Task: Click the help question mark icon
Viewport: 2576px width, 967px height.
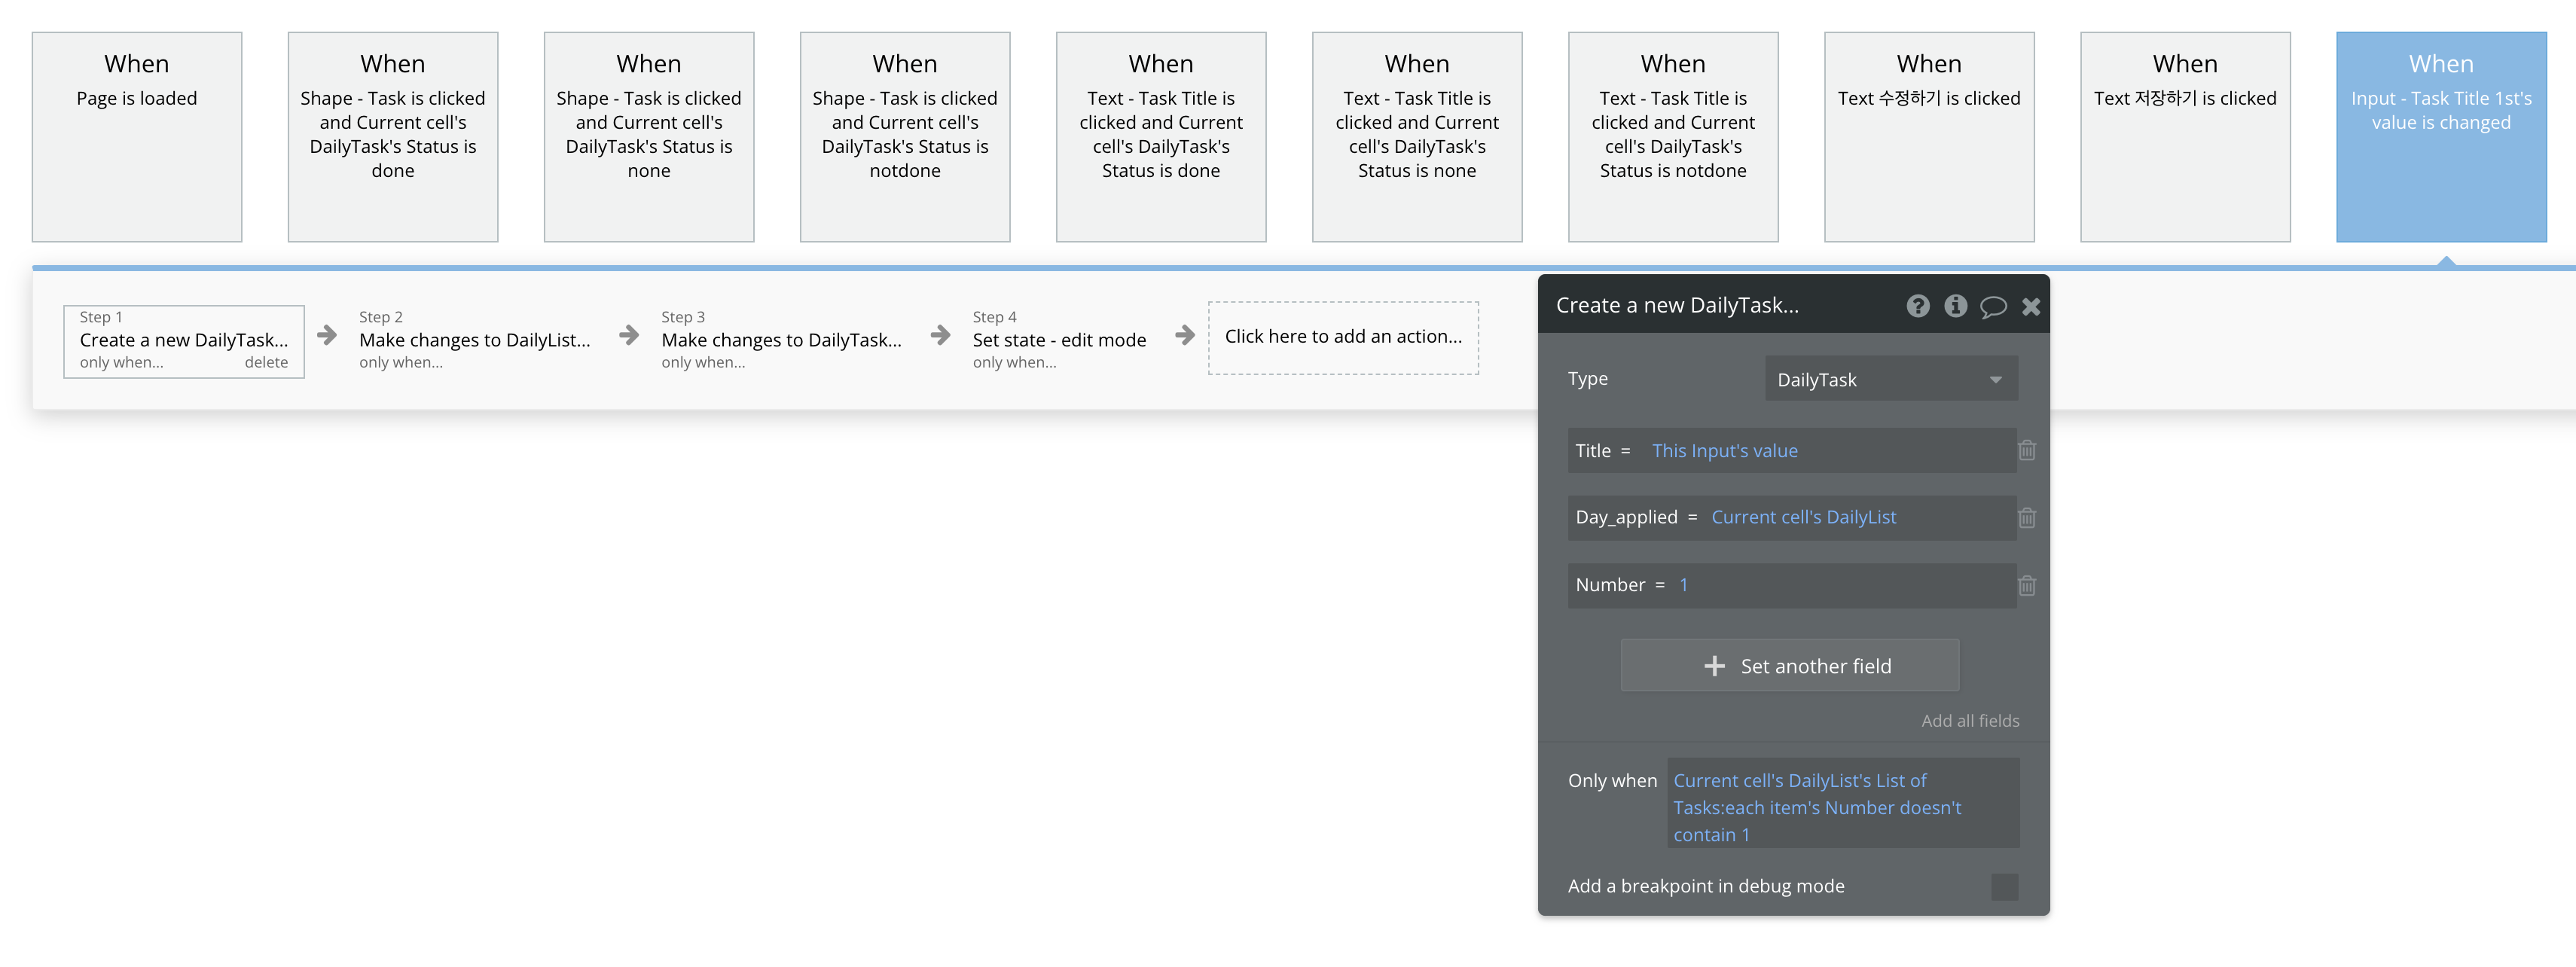Action: coord(1917,306)
